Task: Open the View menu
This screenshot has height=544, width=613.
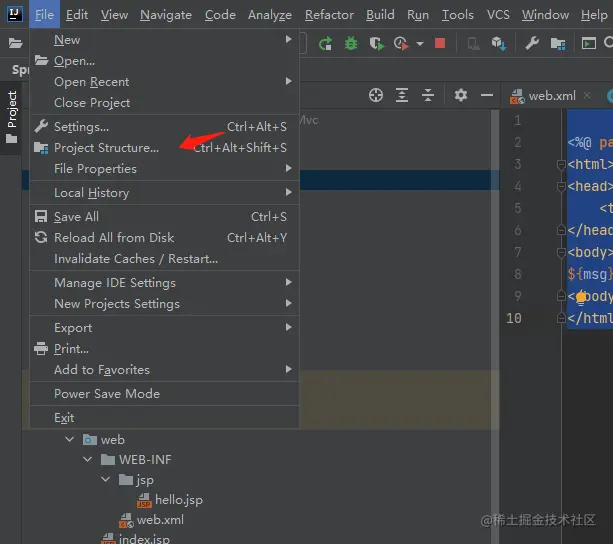Action: (x=114, y=15)
